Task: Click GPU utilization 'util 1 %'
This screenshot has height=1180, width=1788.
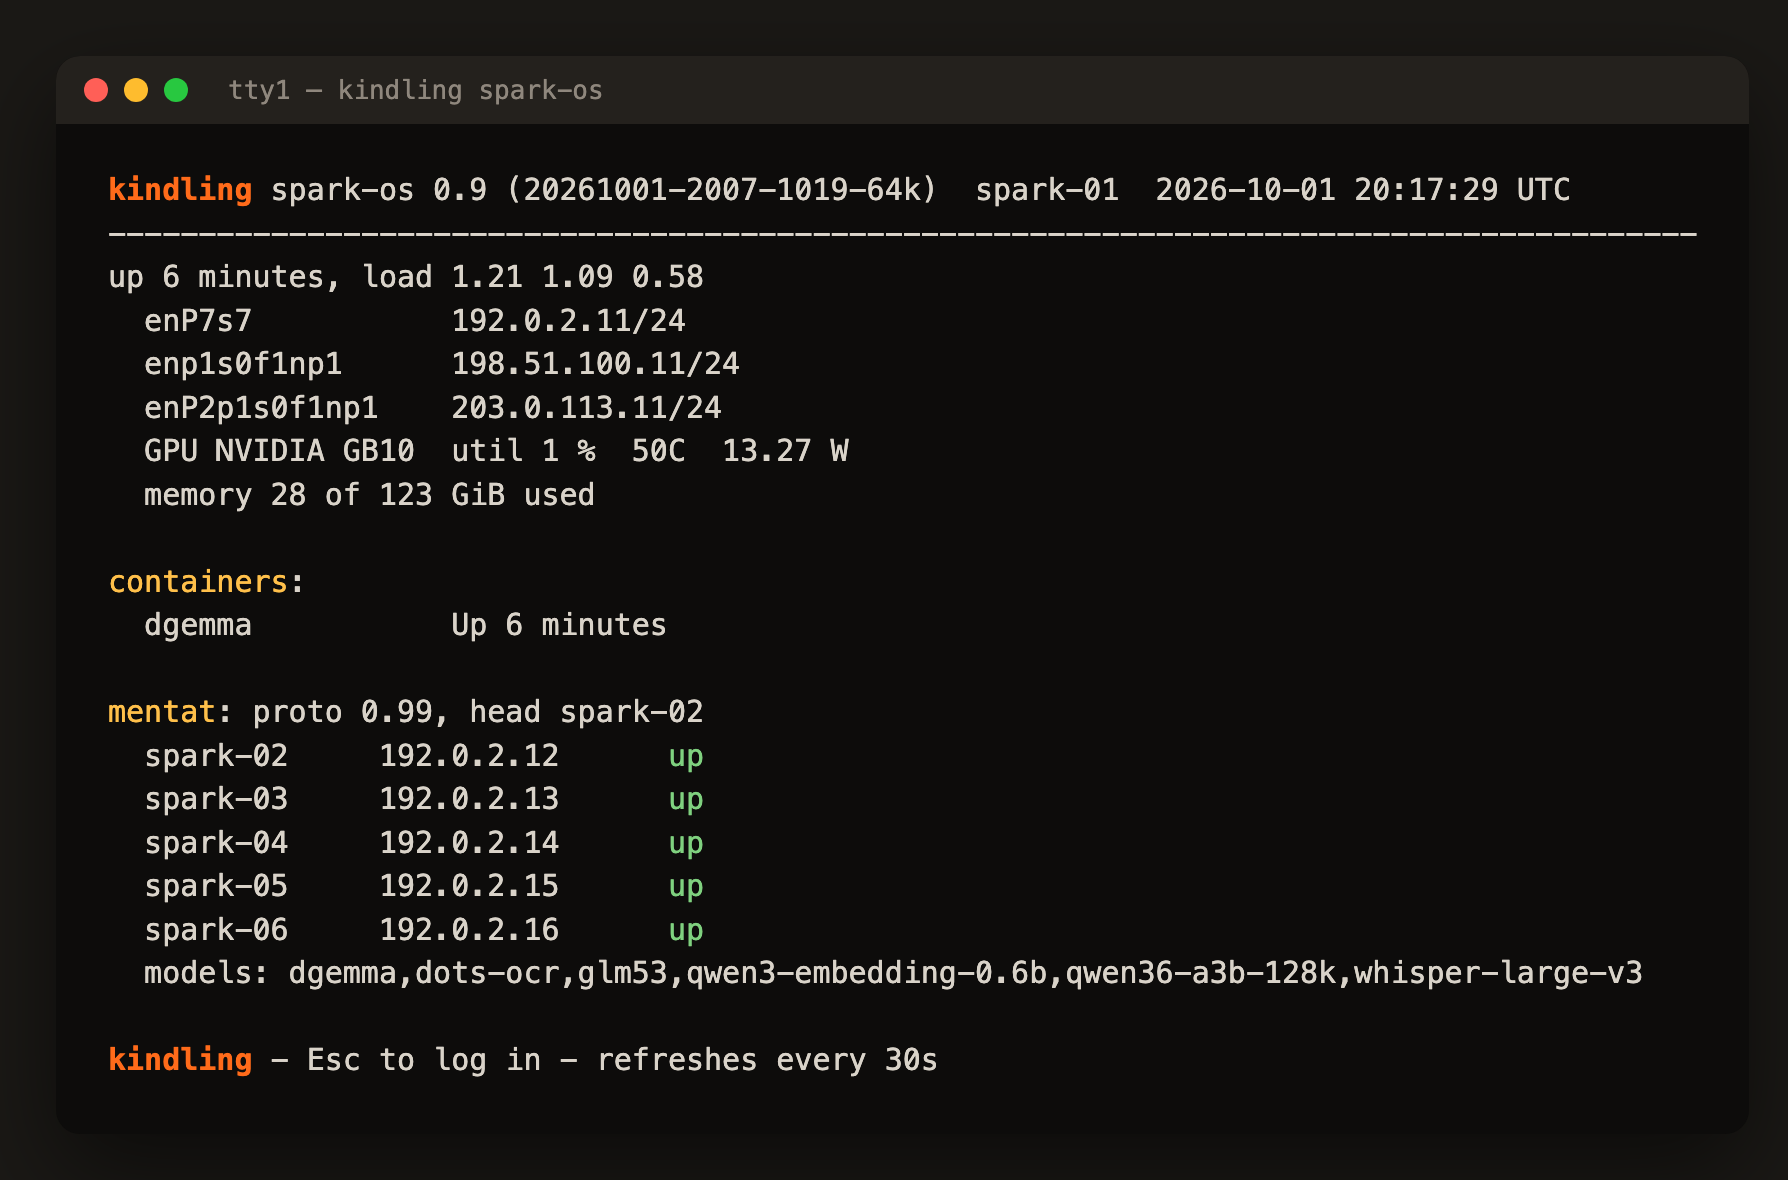Action: tap(524, 451)
